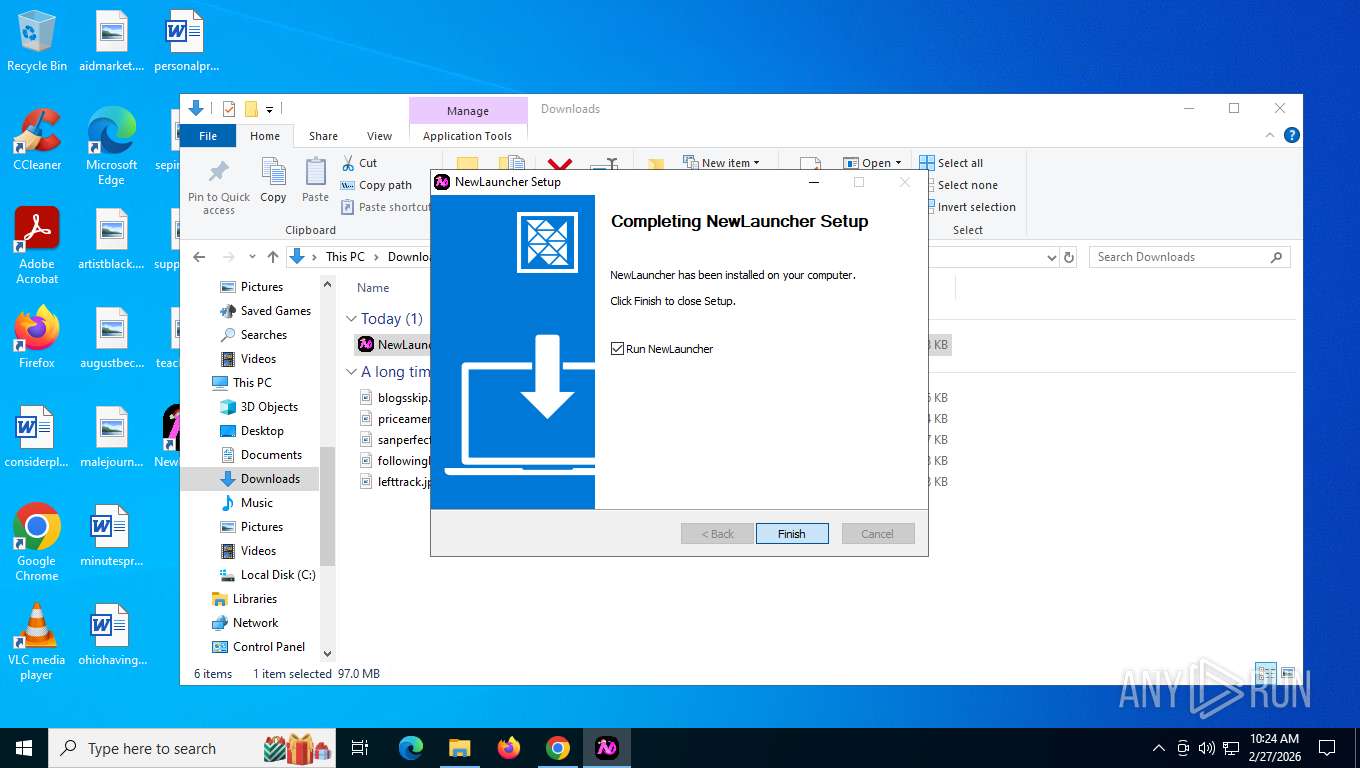The height and width of the screenshot is (768, 1360).
Task: Select the artistblack desktop file icon
Action: (x=111, y=239)
